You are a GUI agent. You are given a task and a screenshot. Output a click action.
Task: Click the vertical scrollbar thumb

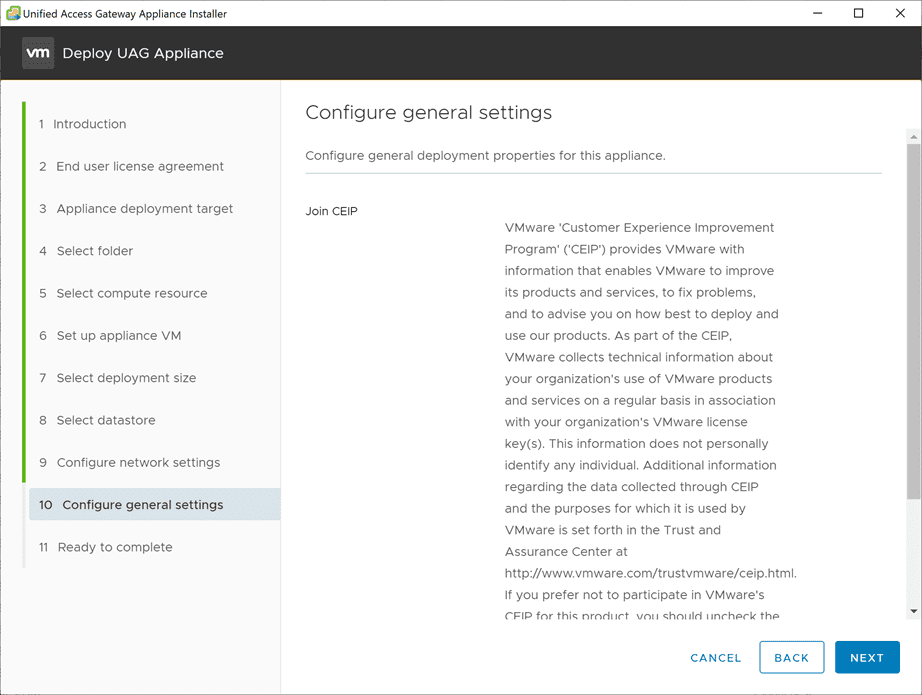[914, 320]
